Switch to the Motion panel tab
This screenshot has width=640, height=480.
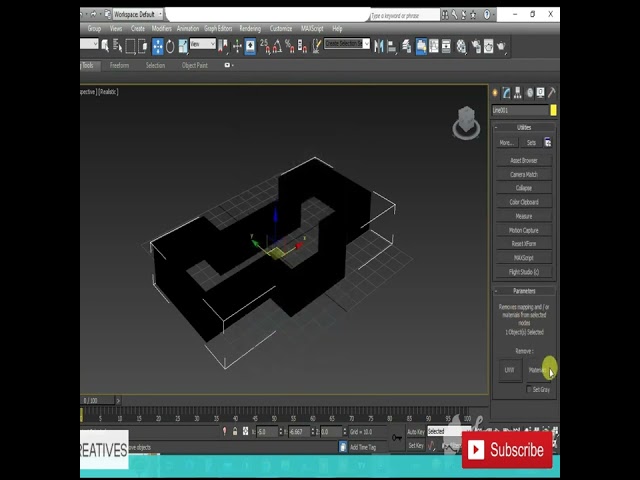[x=529, y=93]
